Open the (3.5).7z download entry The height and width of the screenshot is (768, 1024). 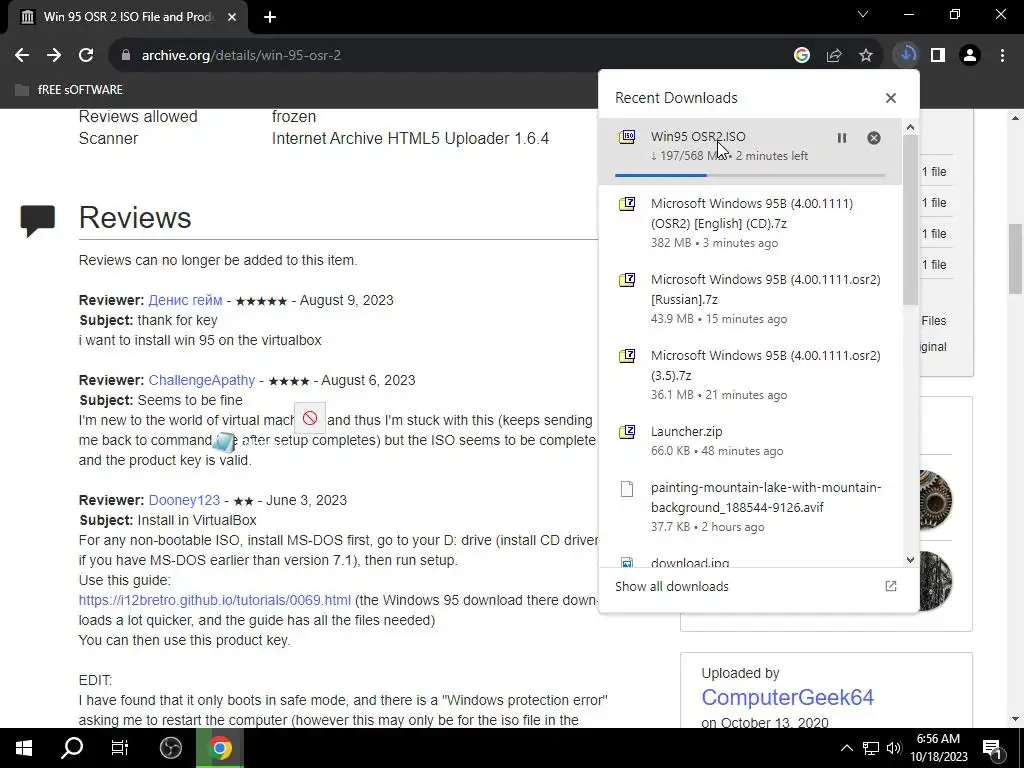750,375
